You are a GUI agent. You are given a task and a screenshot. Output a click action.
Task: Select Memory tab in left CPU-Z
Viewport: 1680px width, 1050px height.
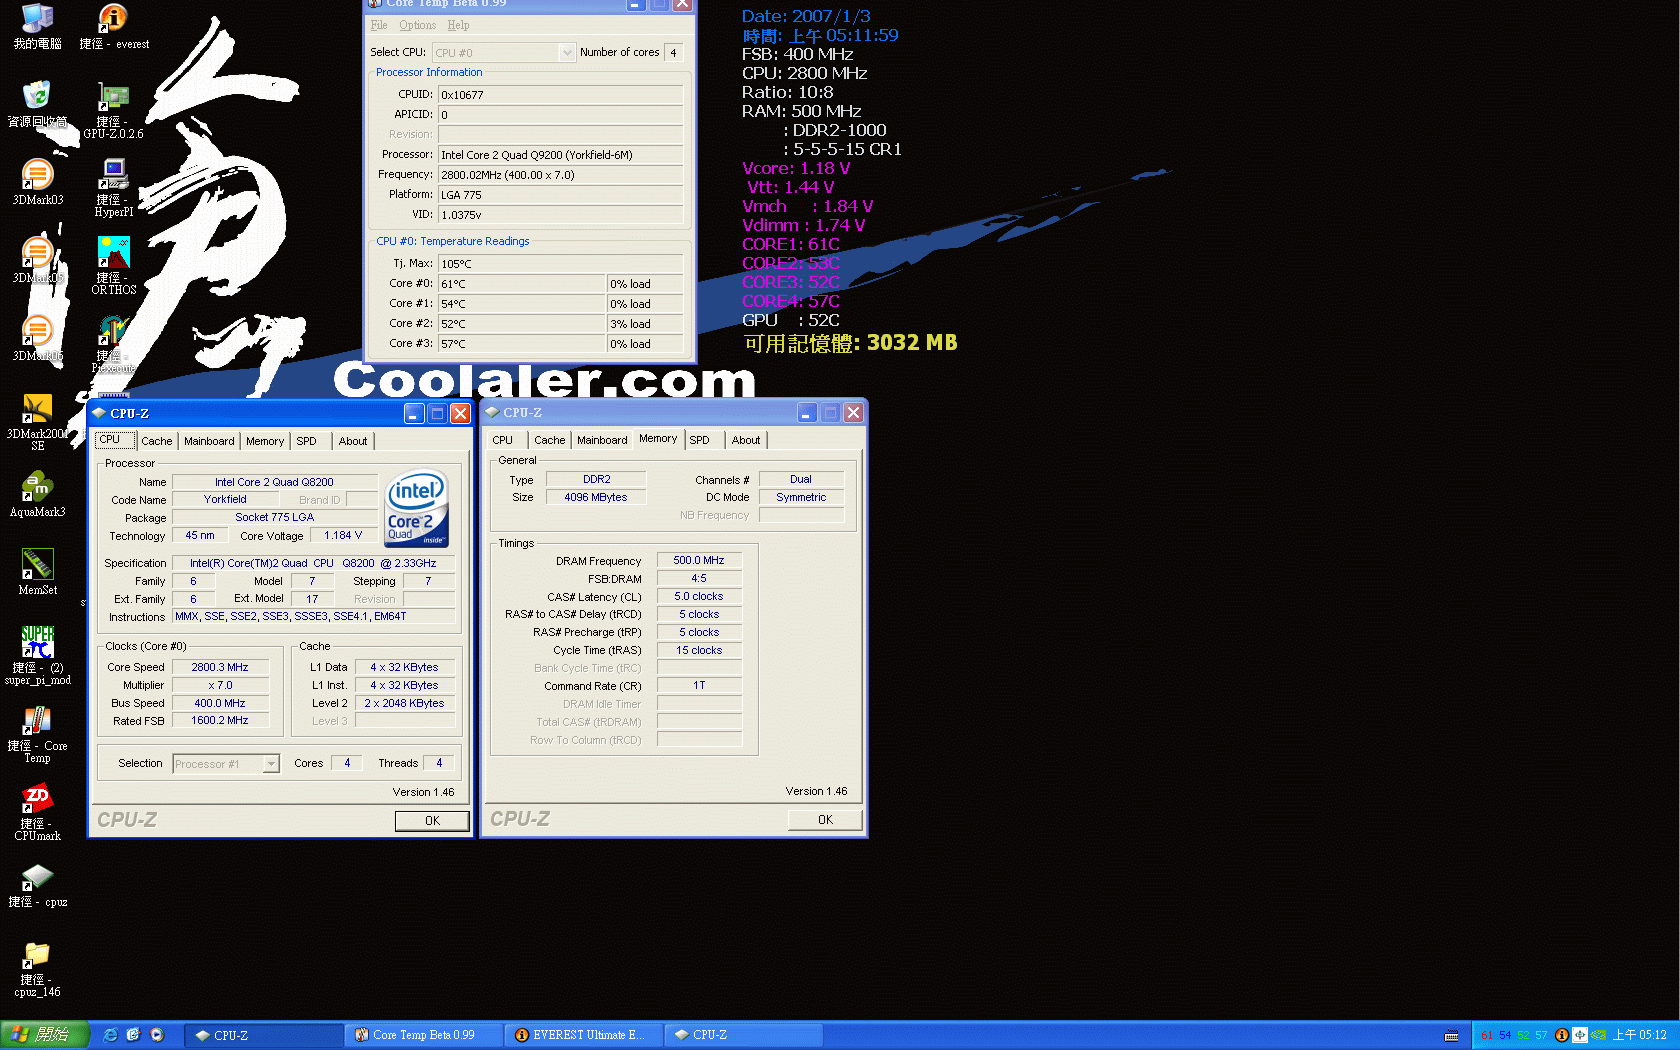point(265,441)
